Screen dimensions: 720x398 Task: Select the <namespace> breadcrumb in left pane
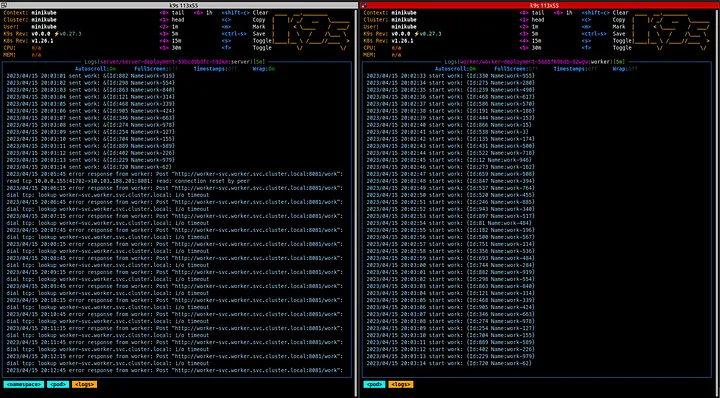click(x=24, y=384)
